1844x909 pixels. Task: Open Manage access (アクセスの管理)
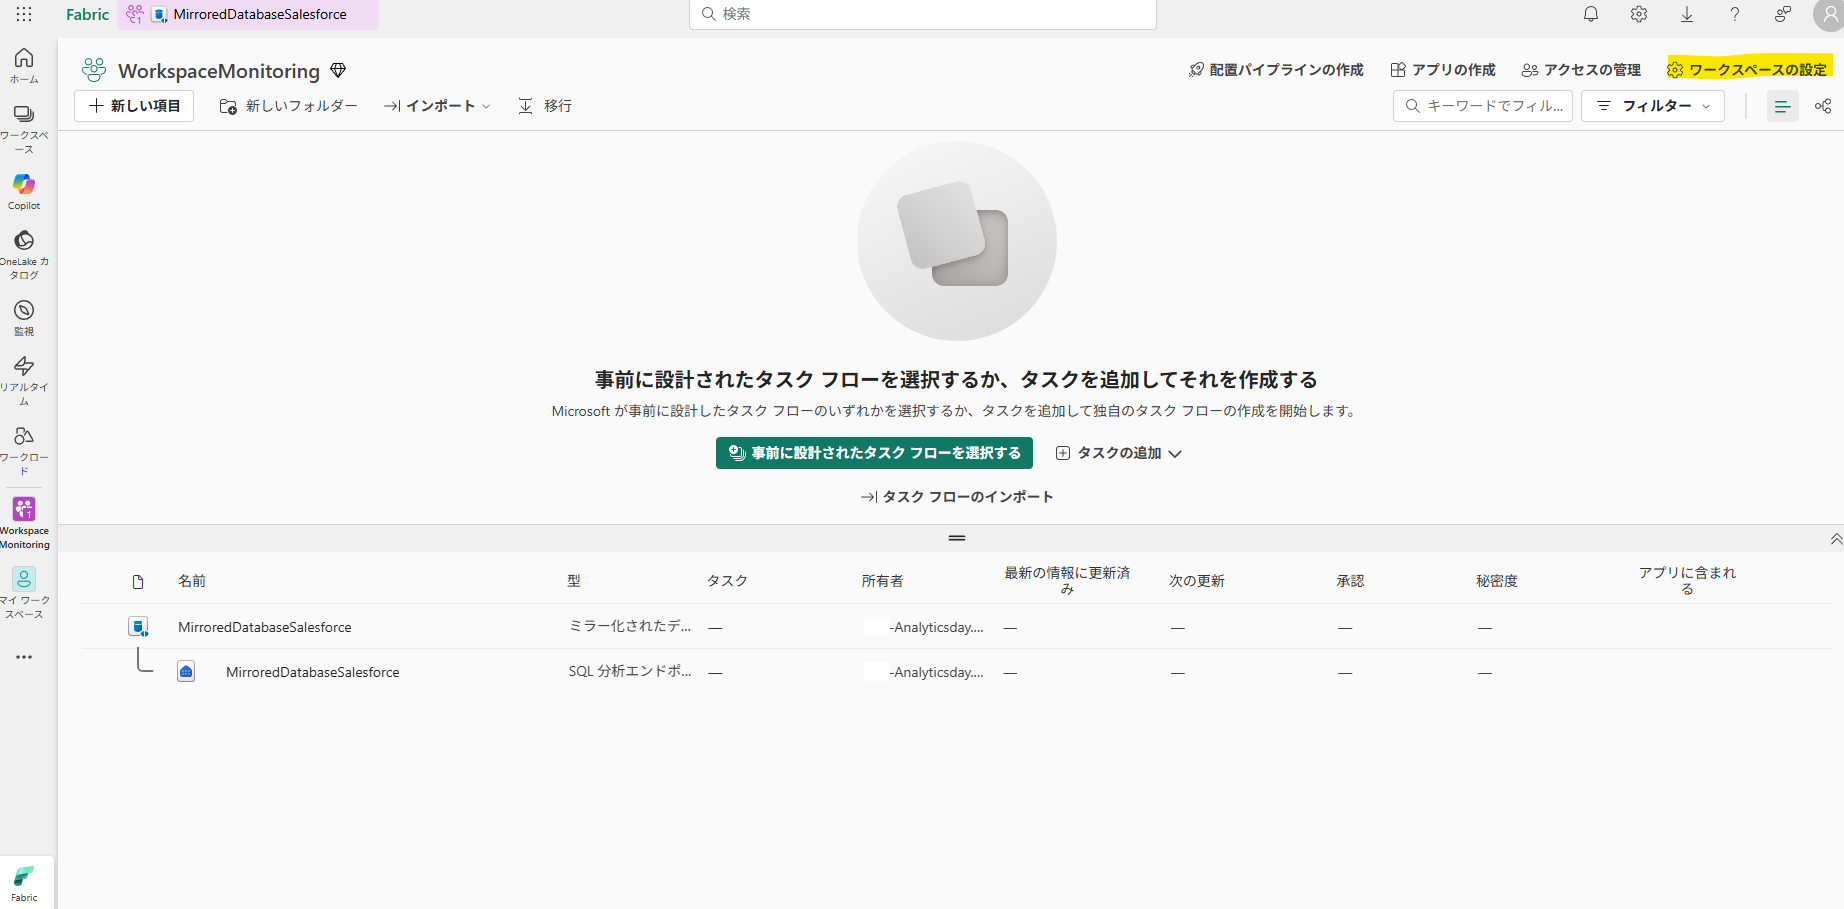(x=1581, y=70)
